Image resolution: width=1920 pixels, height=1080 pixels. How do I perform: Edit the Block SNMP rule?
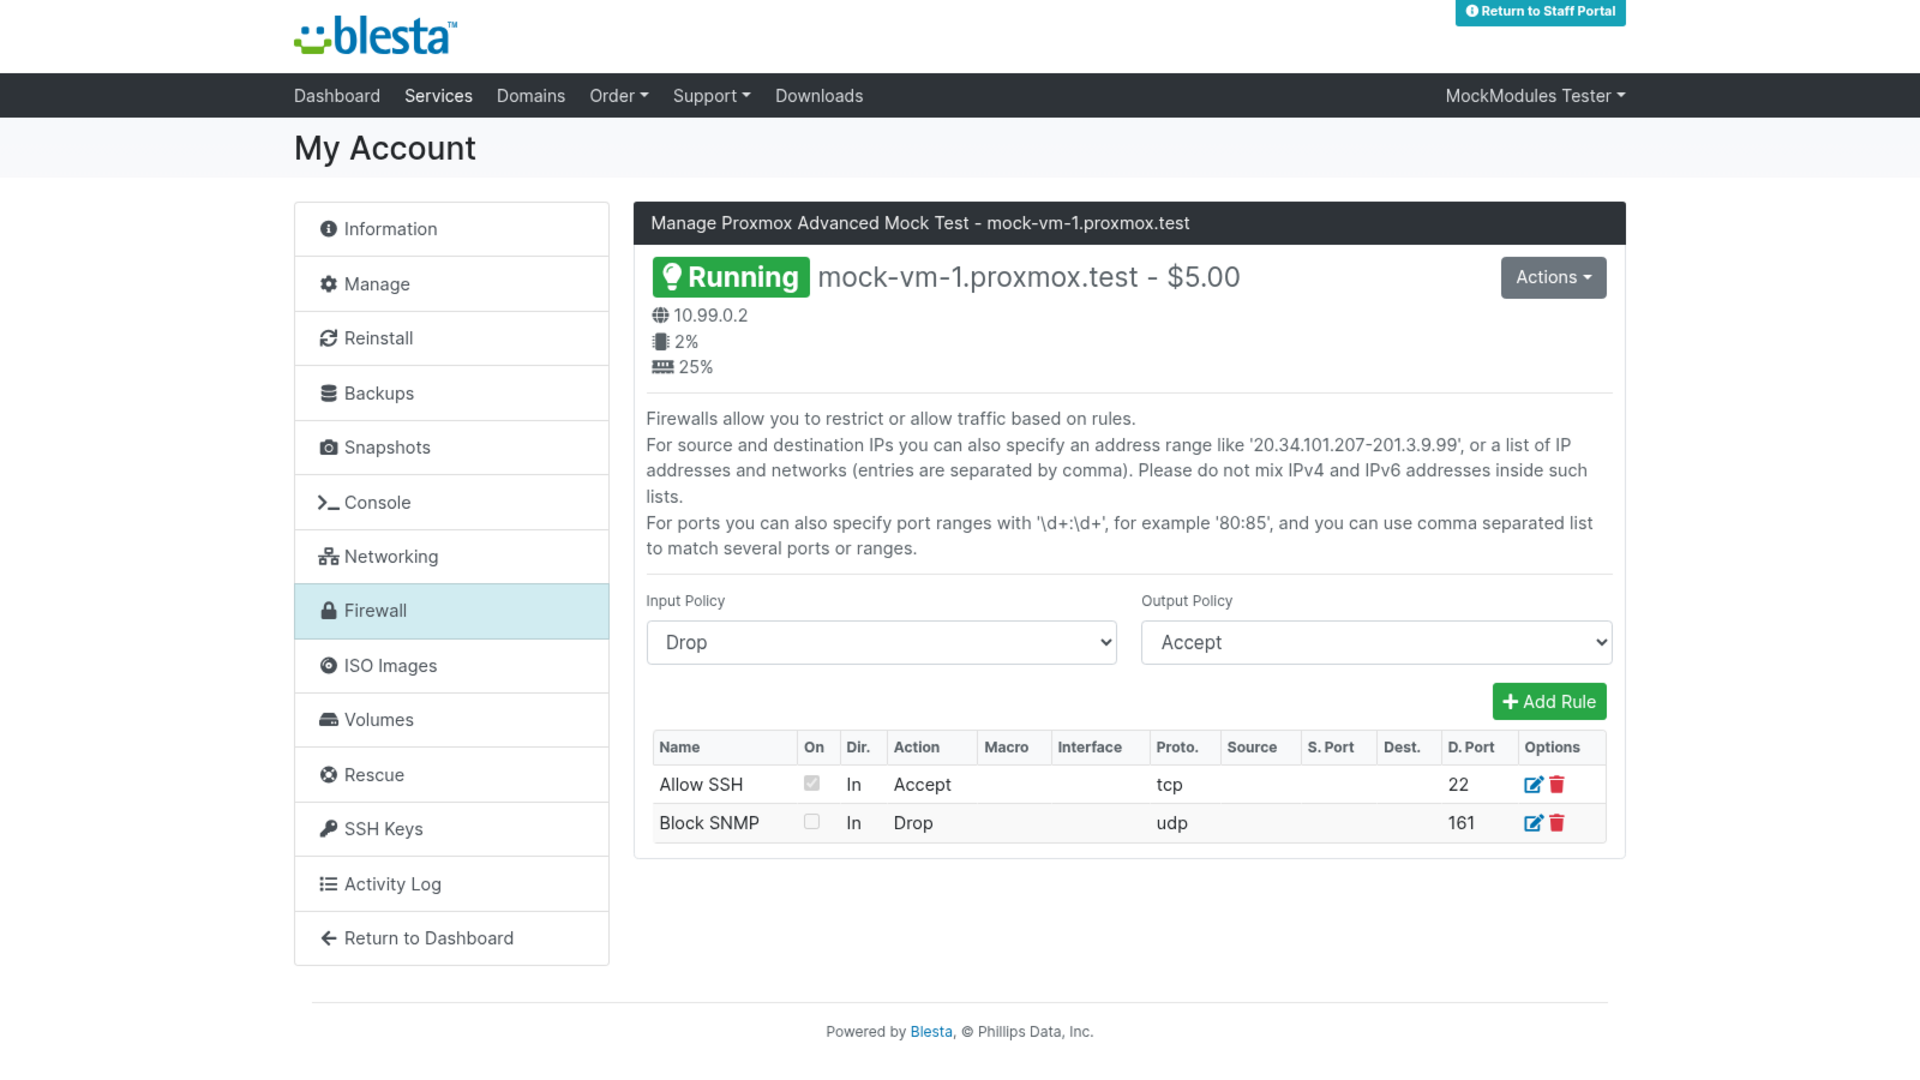point(1533,823)
